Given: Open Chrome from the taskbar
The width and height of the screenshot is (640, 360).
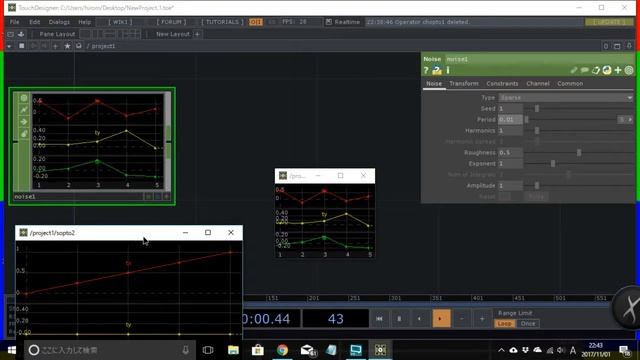Looking at the screenshot, I should pyautogui.click(x=282, y=350).
